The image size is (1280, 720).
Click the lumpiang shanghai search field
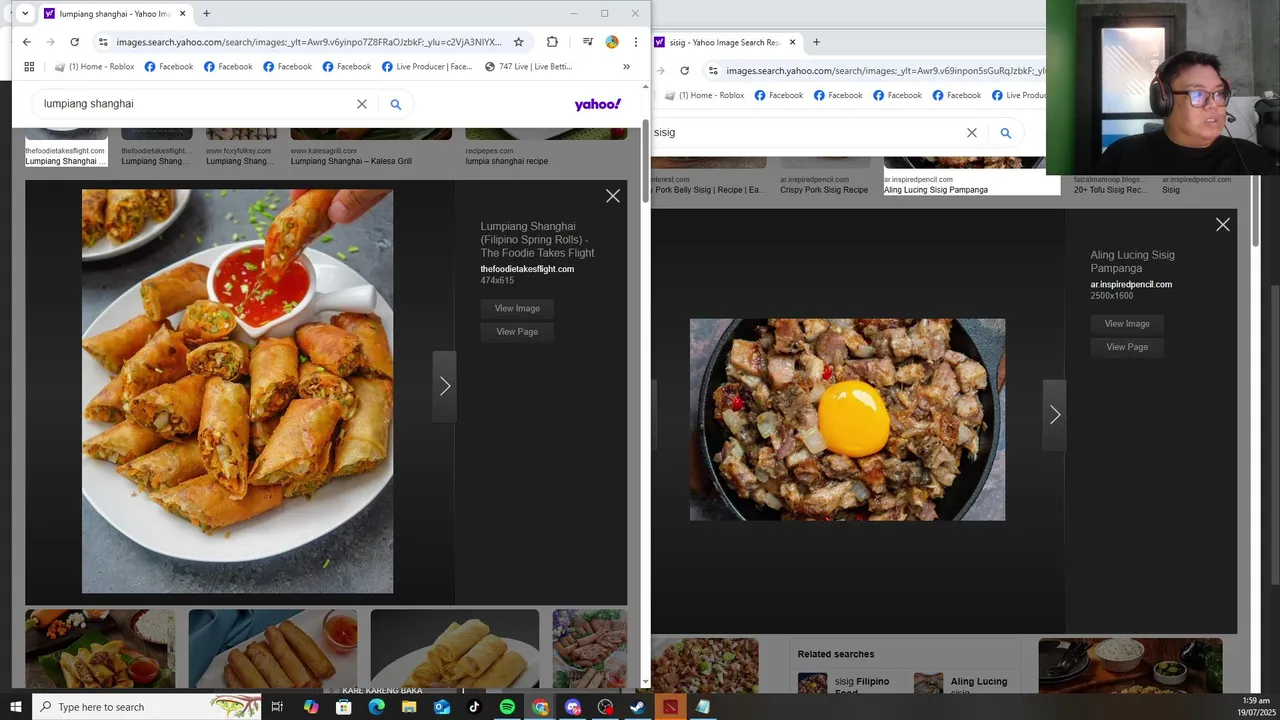tap(195, 104)
